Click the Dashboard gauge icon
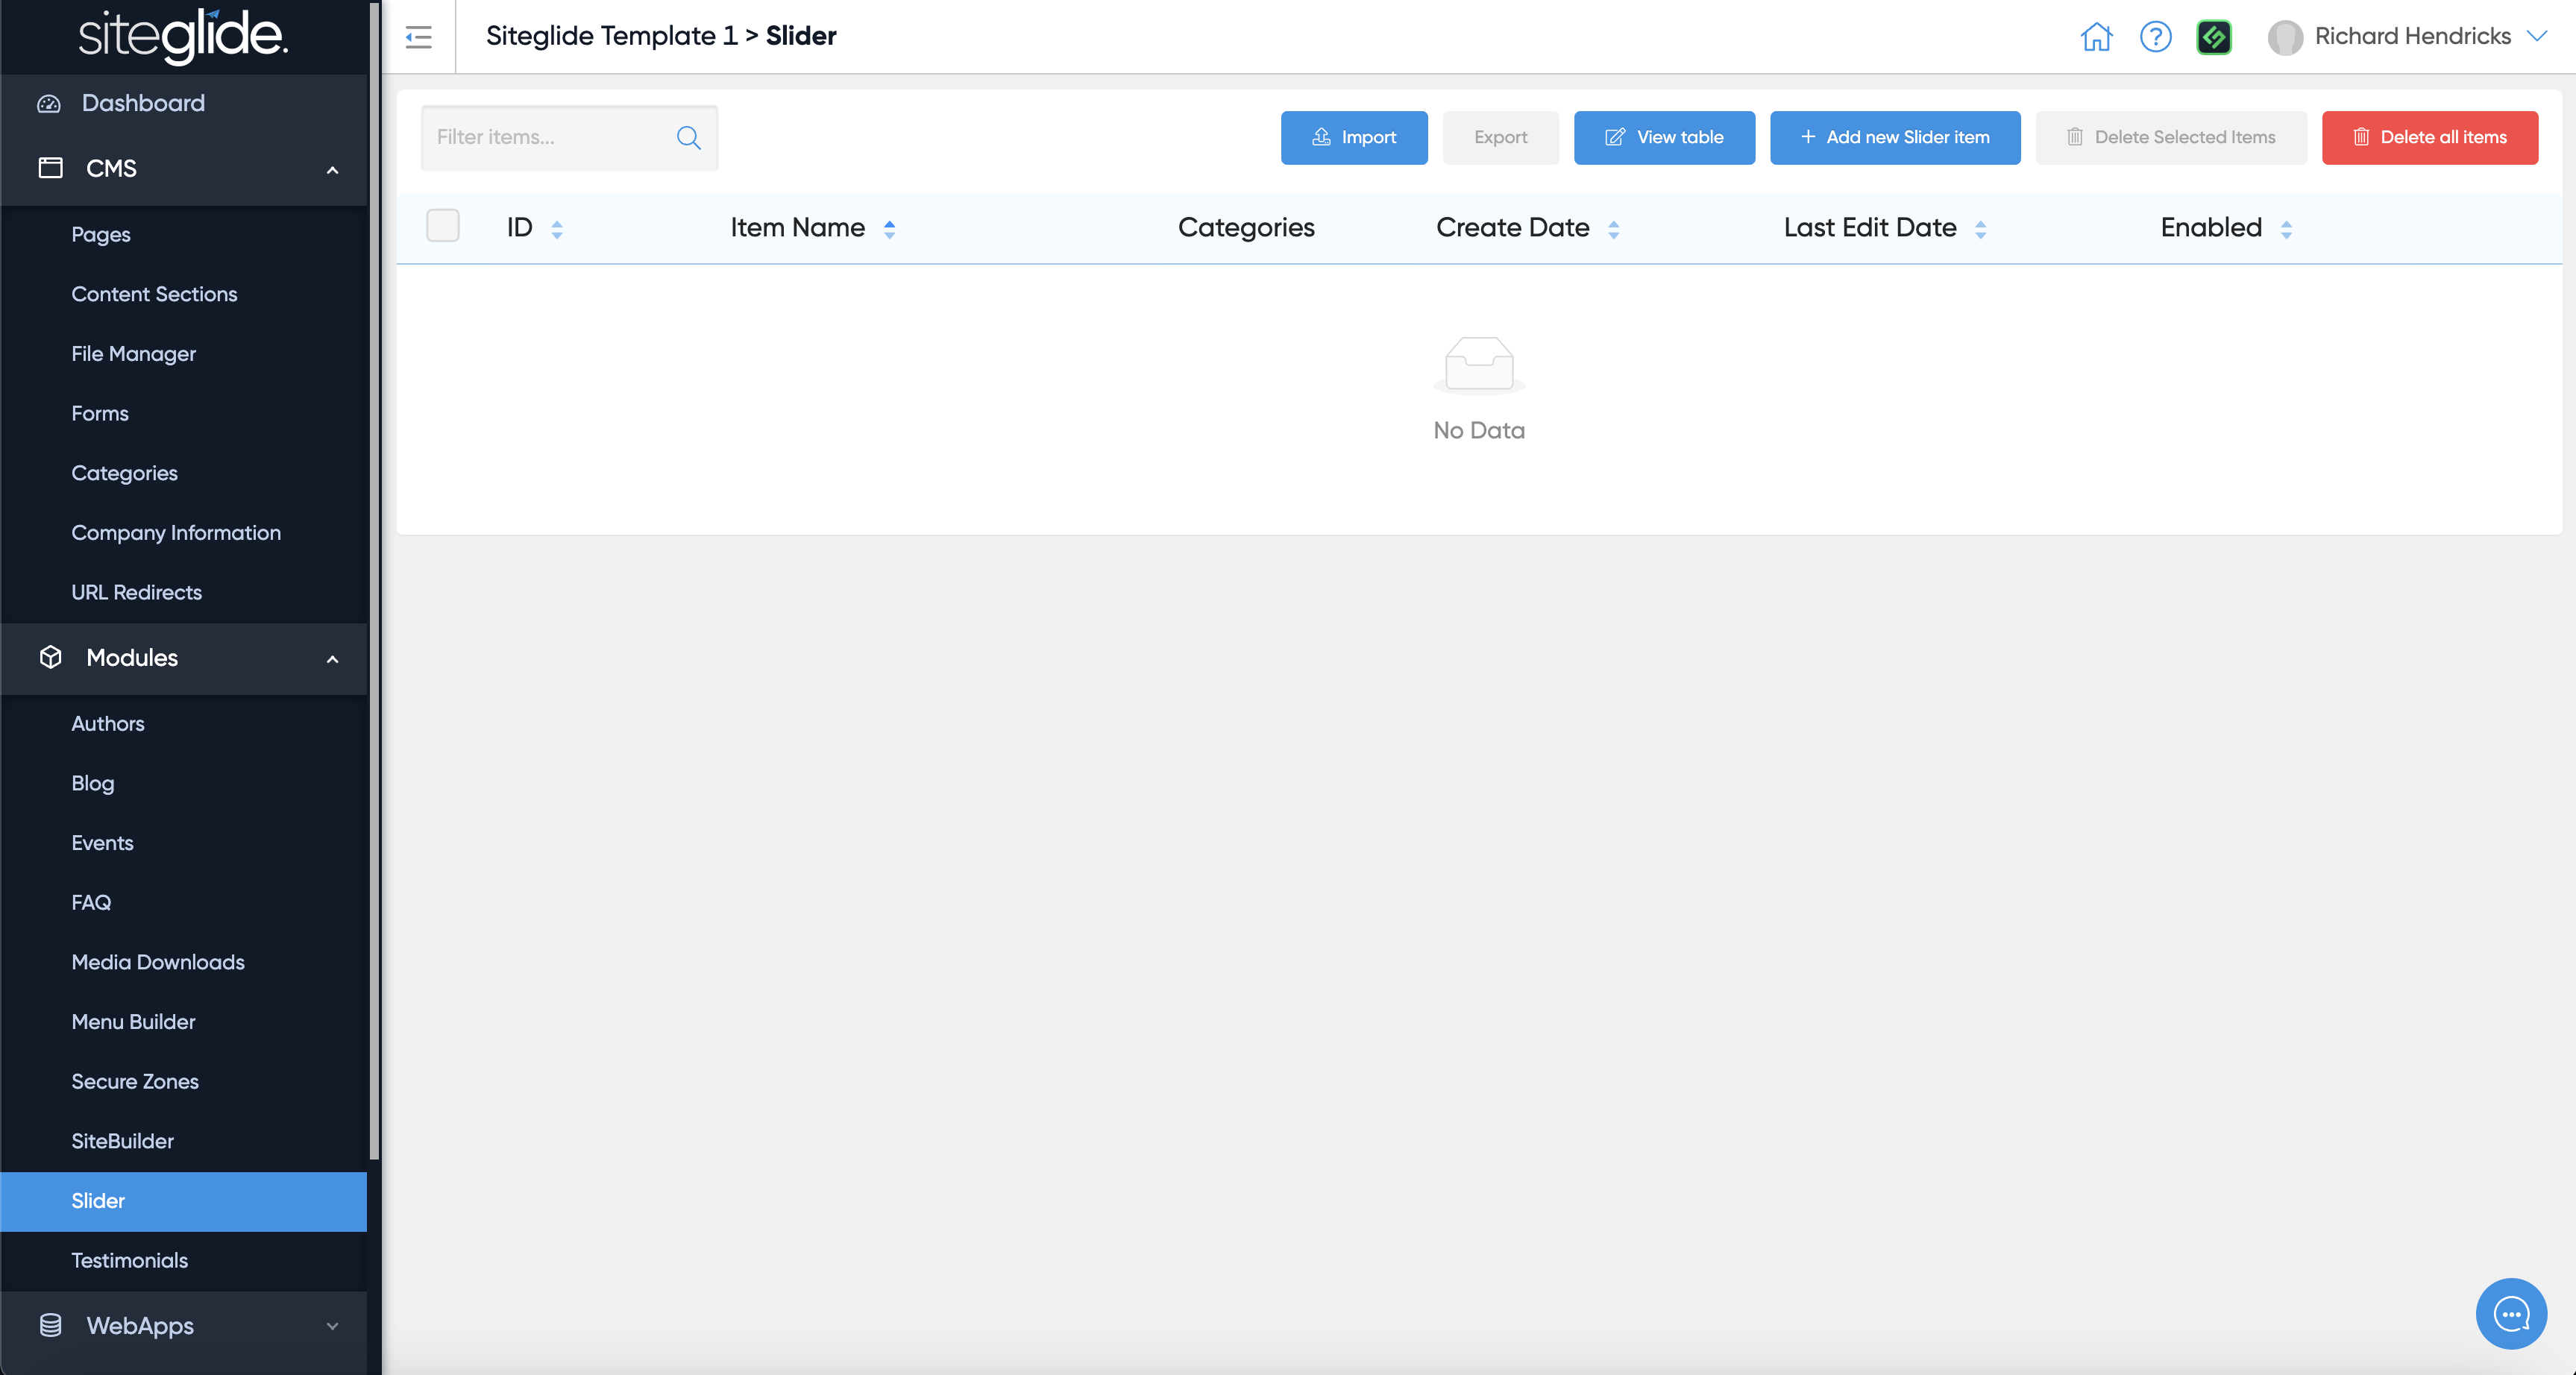 click(x=49, y=103)
